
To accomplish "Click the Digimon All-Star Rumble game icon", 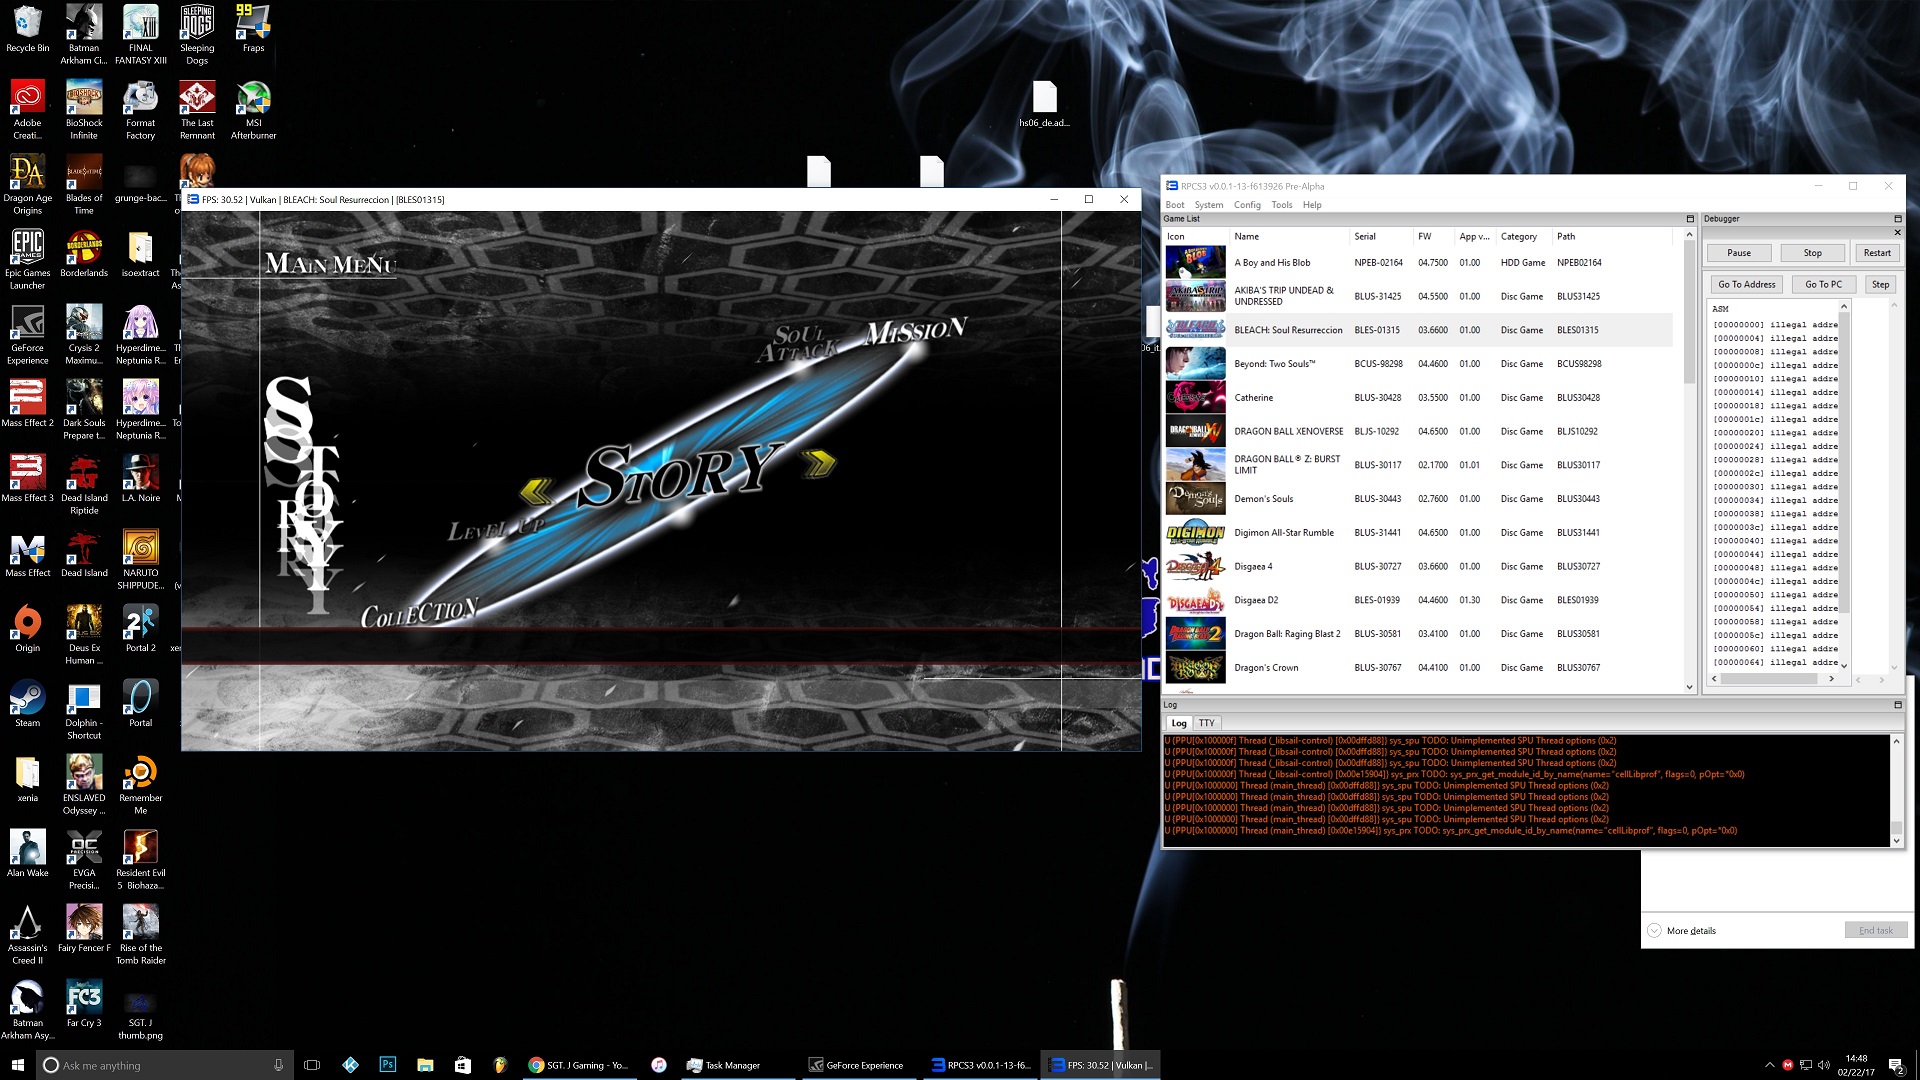I will pyautogui.click(x=1195, y=533).
